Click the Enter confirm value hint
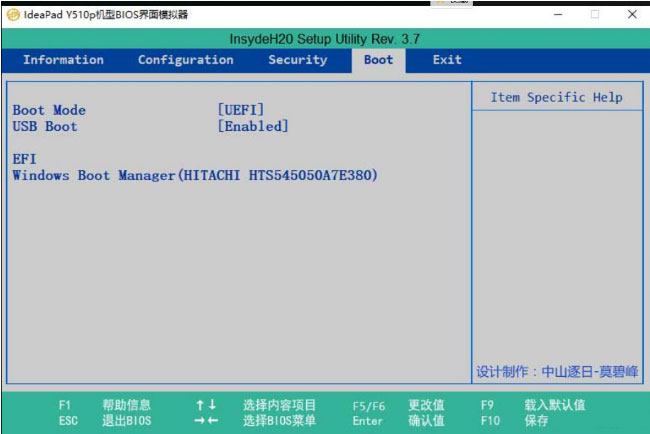The width and height of the screenshot is (650, 434). pyautogui.click(x=398, y=421)
